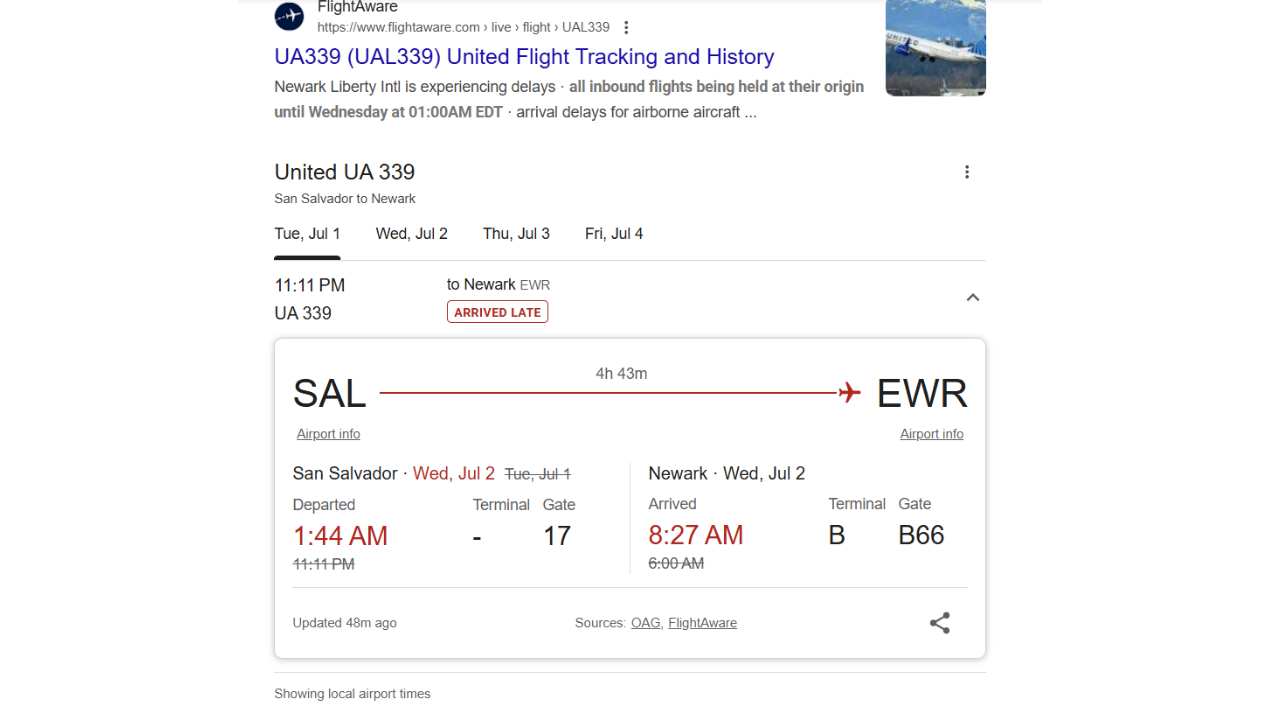Open UA339 United Flight Tracking and History
The height and width of the screenshot is (720, 1280).
(524, 56)
